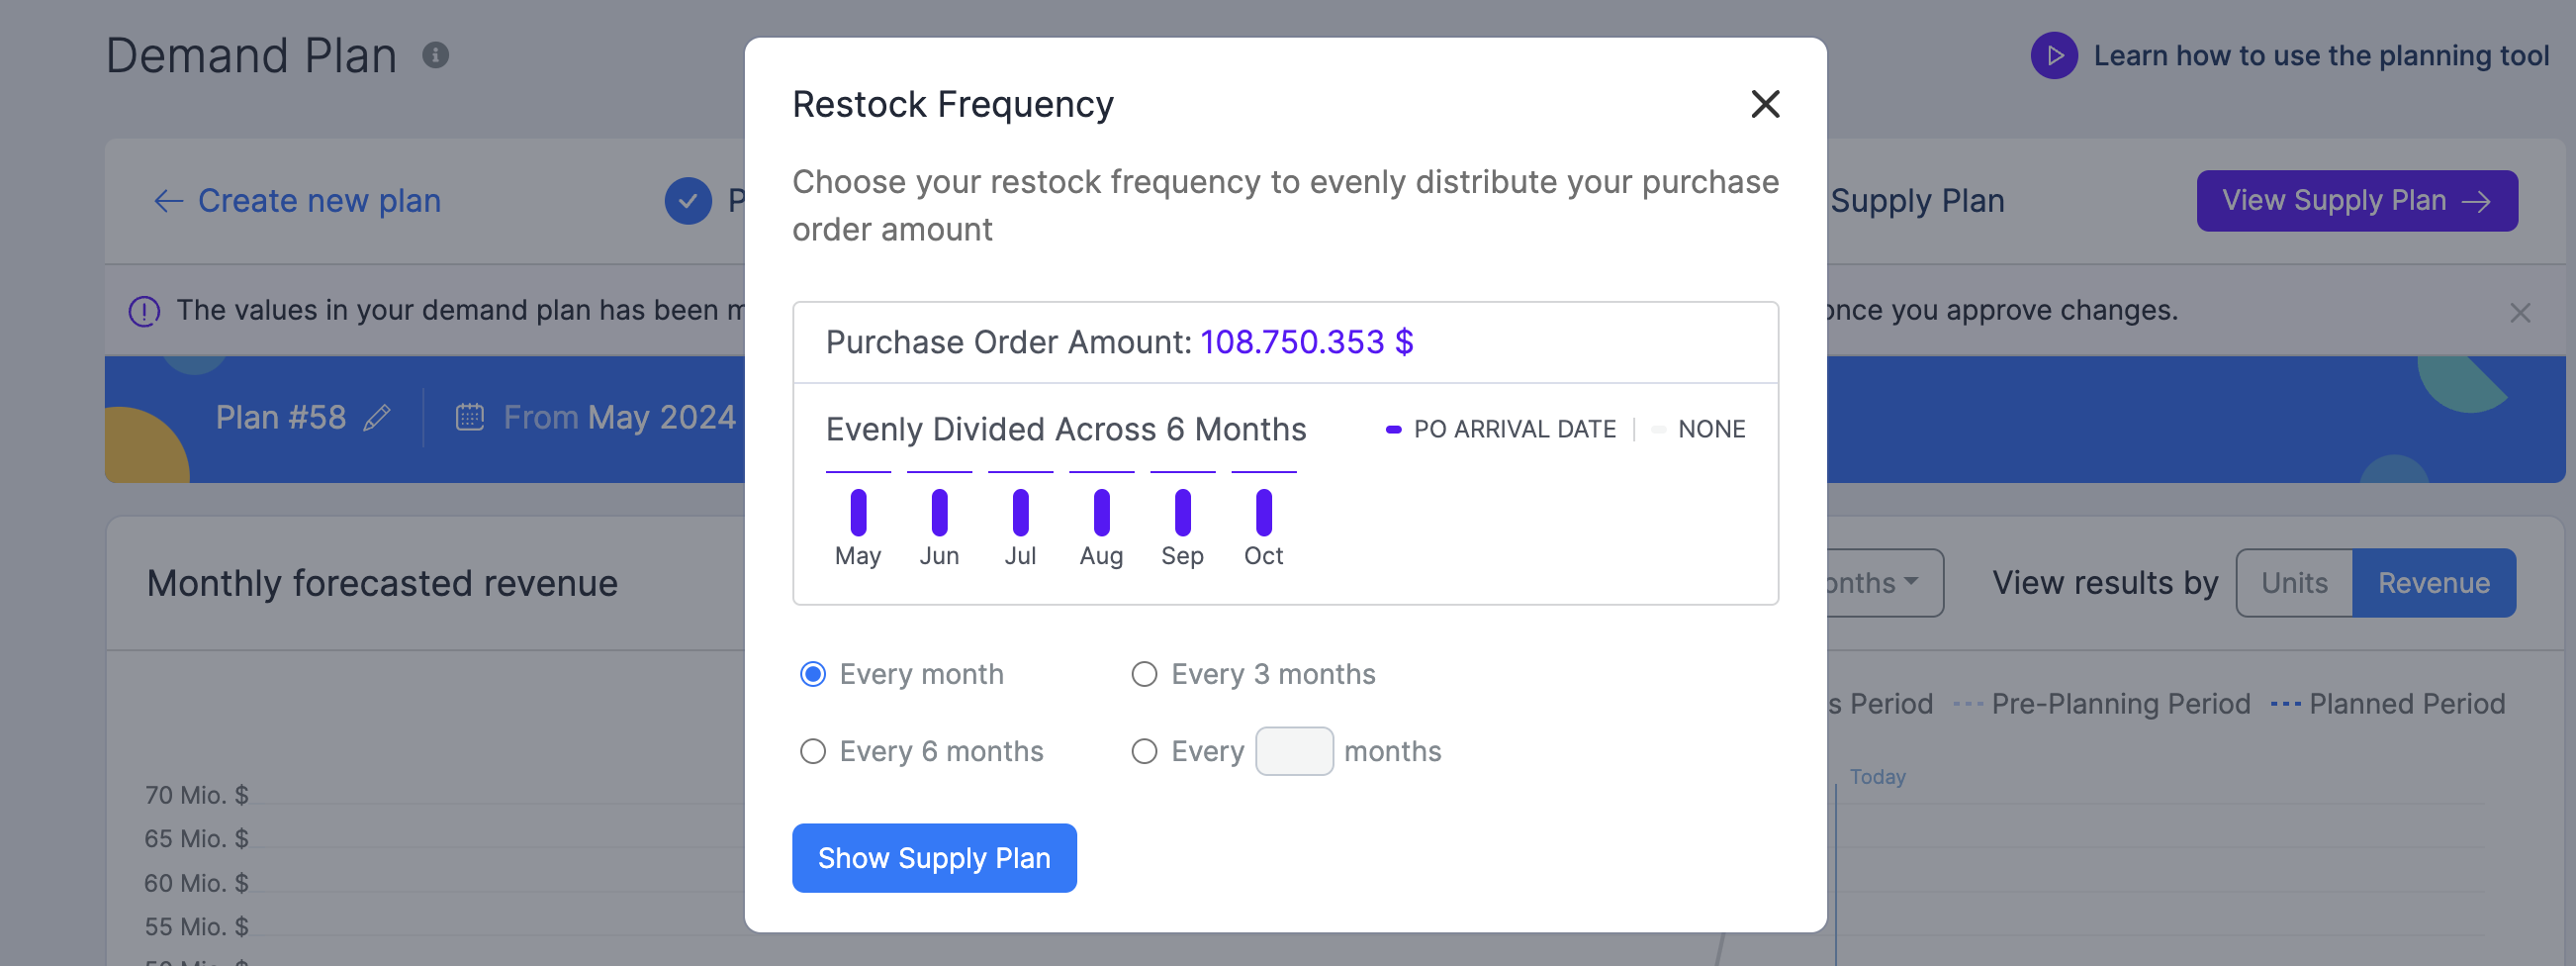Click the blue checkmark step icon

(x=688, y=201)
